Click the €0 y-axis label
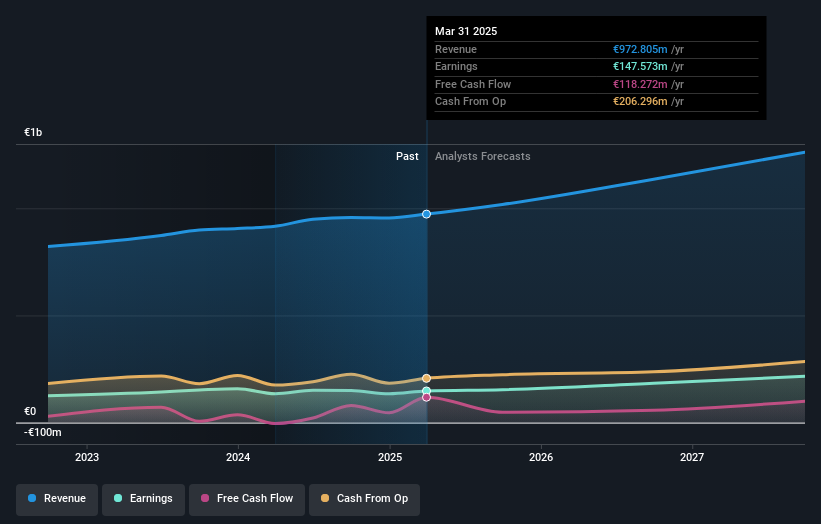 30,411
